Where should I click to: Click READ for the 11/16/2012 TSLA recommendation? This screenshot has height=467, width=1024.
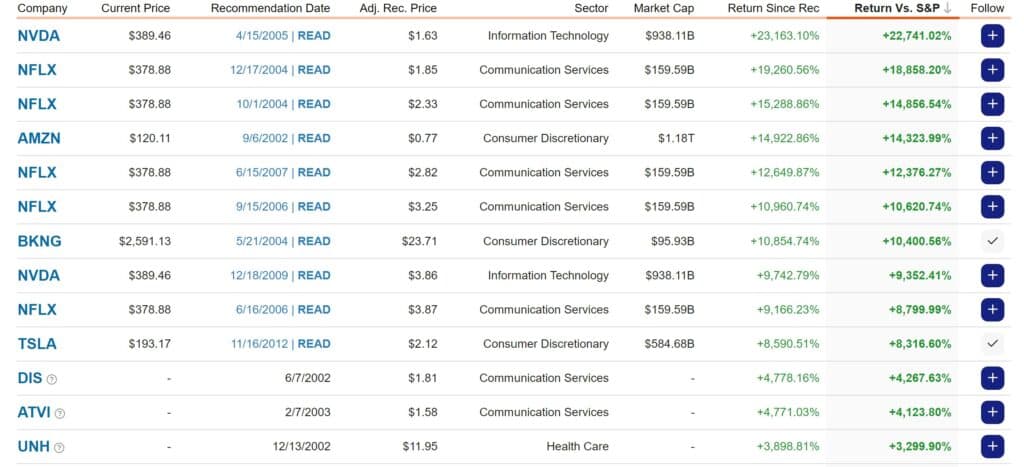(x=314, y=344)
